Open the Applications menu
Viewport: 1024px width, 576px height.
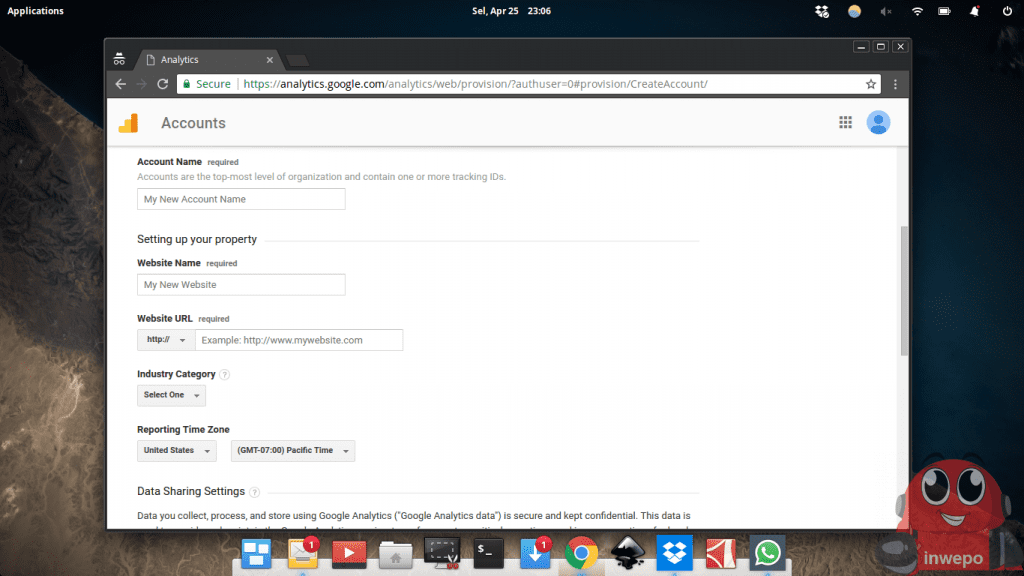[x=35, y=11]
